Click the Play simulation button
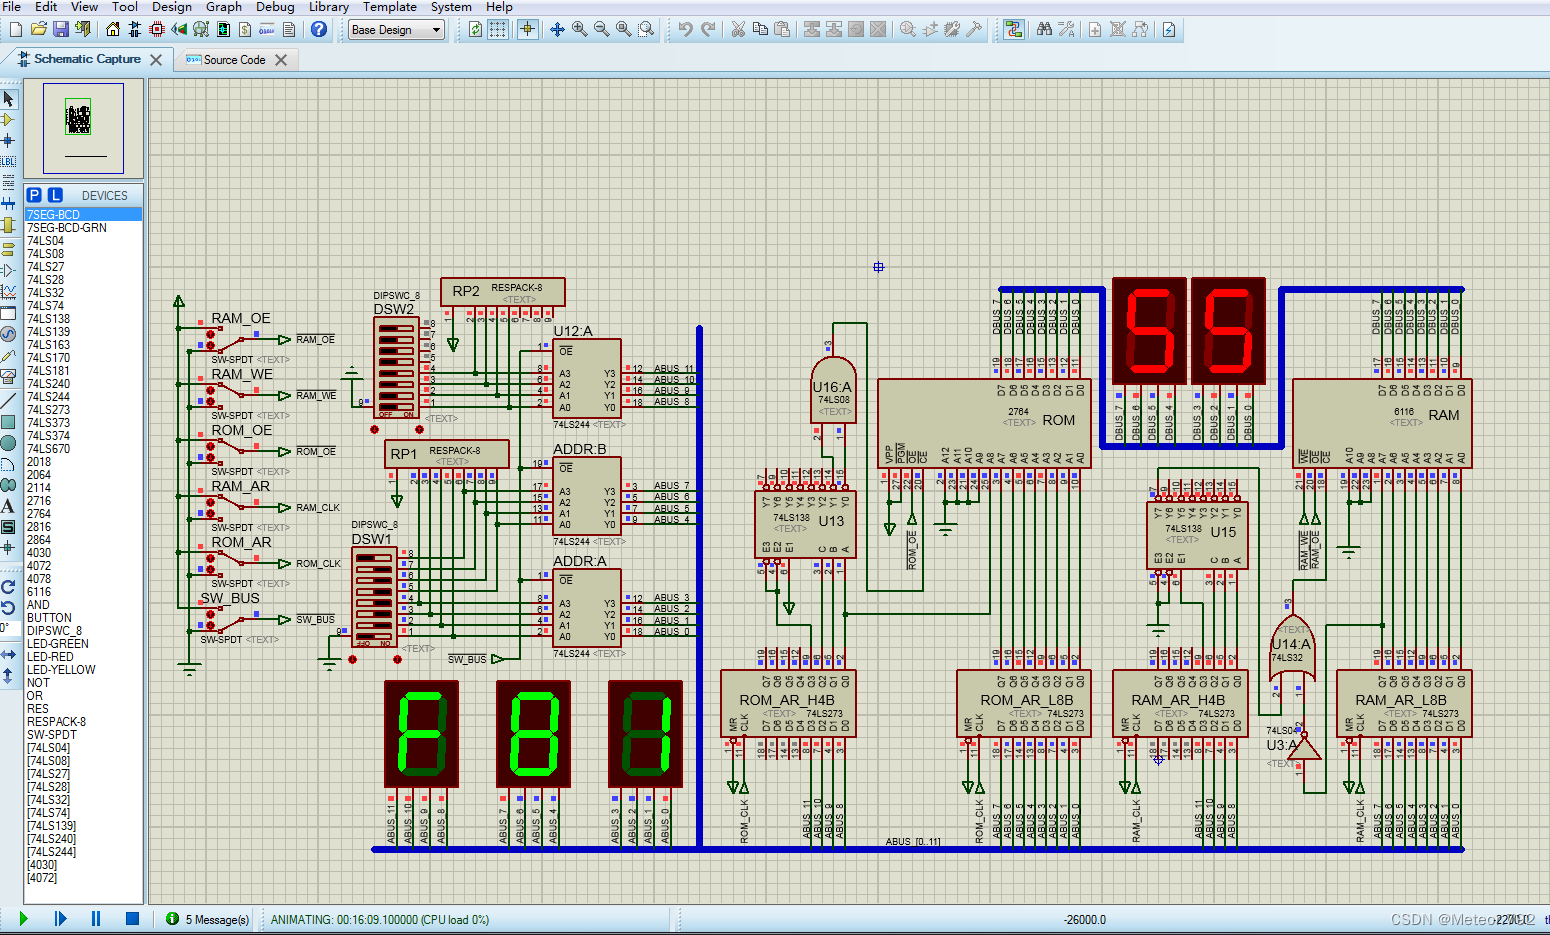The height and width of the screenshot is (935, 1550). [x=23, y=918]
